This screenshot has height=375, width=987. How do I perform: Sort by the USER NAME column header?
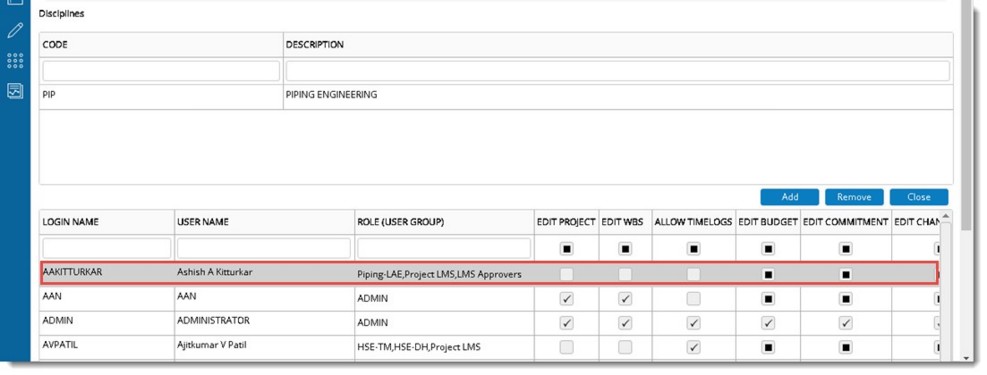[x=264, y=222]
